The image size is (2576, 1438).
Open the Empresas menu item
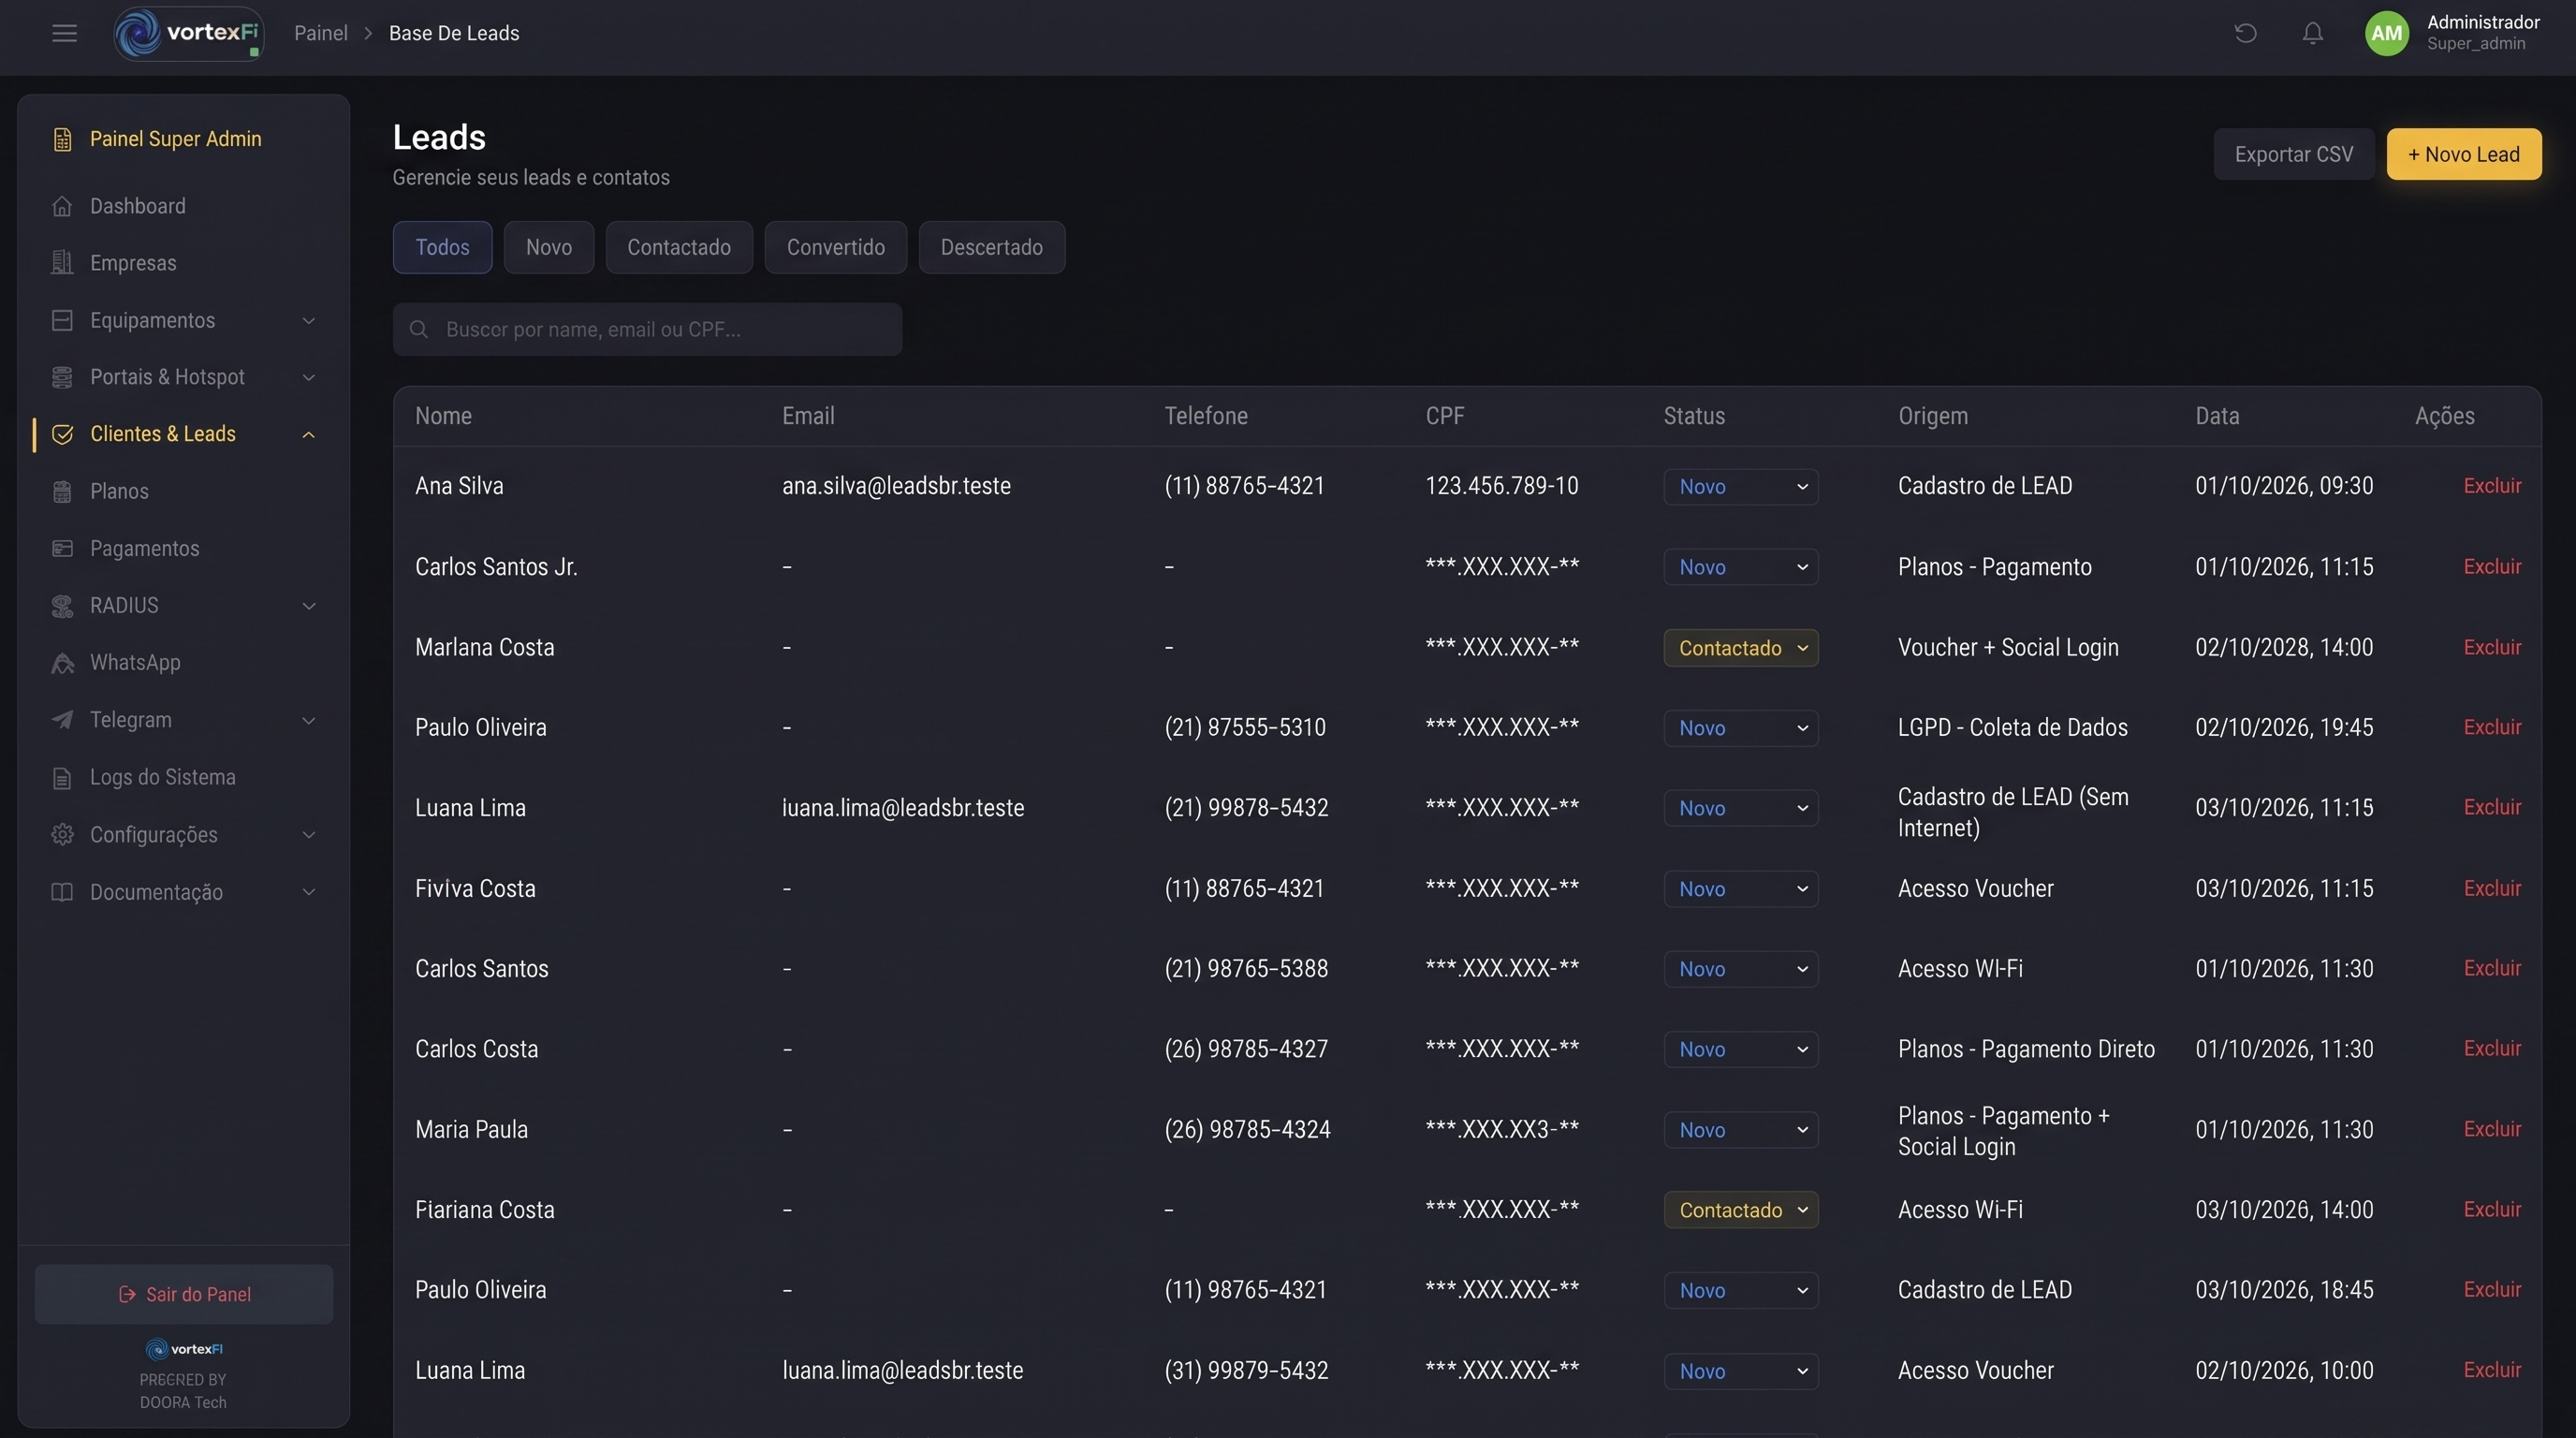[184, 263]
